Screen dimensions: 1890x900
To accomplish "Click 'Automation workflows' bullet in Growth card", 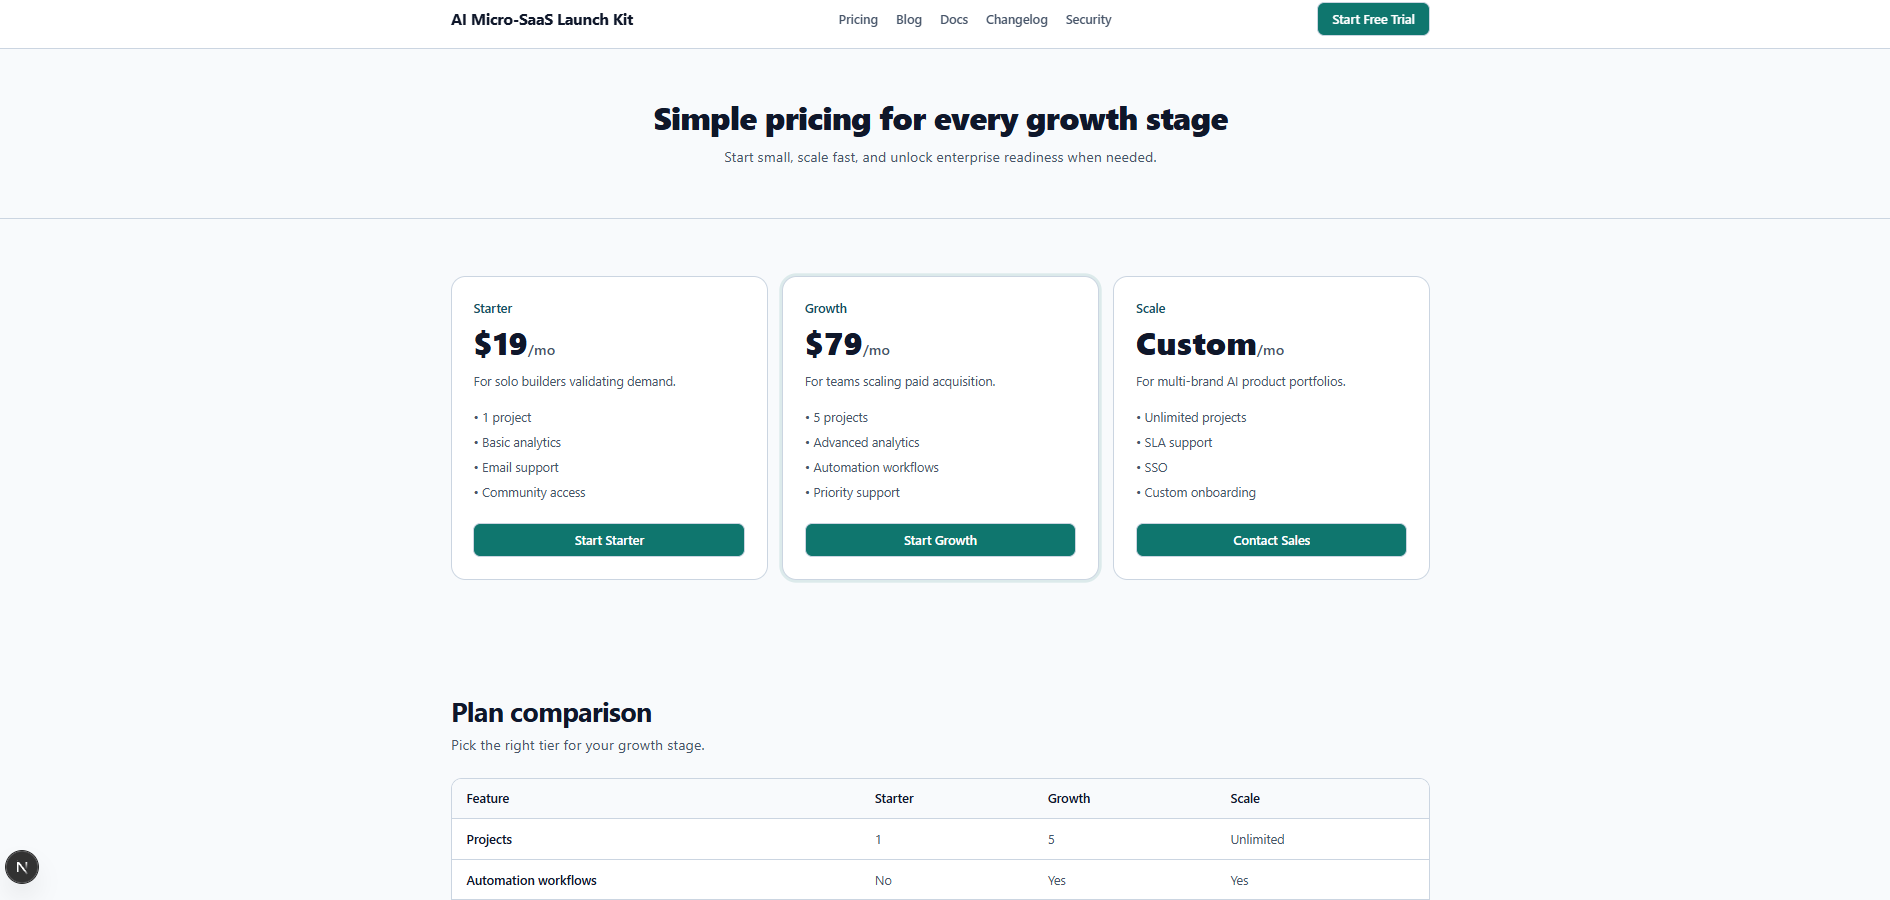I will point(872,468).
